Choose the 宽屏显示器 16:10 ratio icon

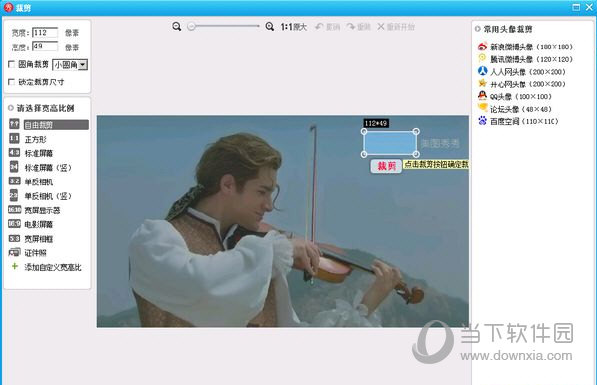click(14, 209)
